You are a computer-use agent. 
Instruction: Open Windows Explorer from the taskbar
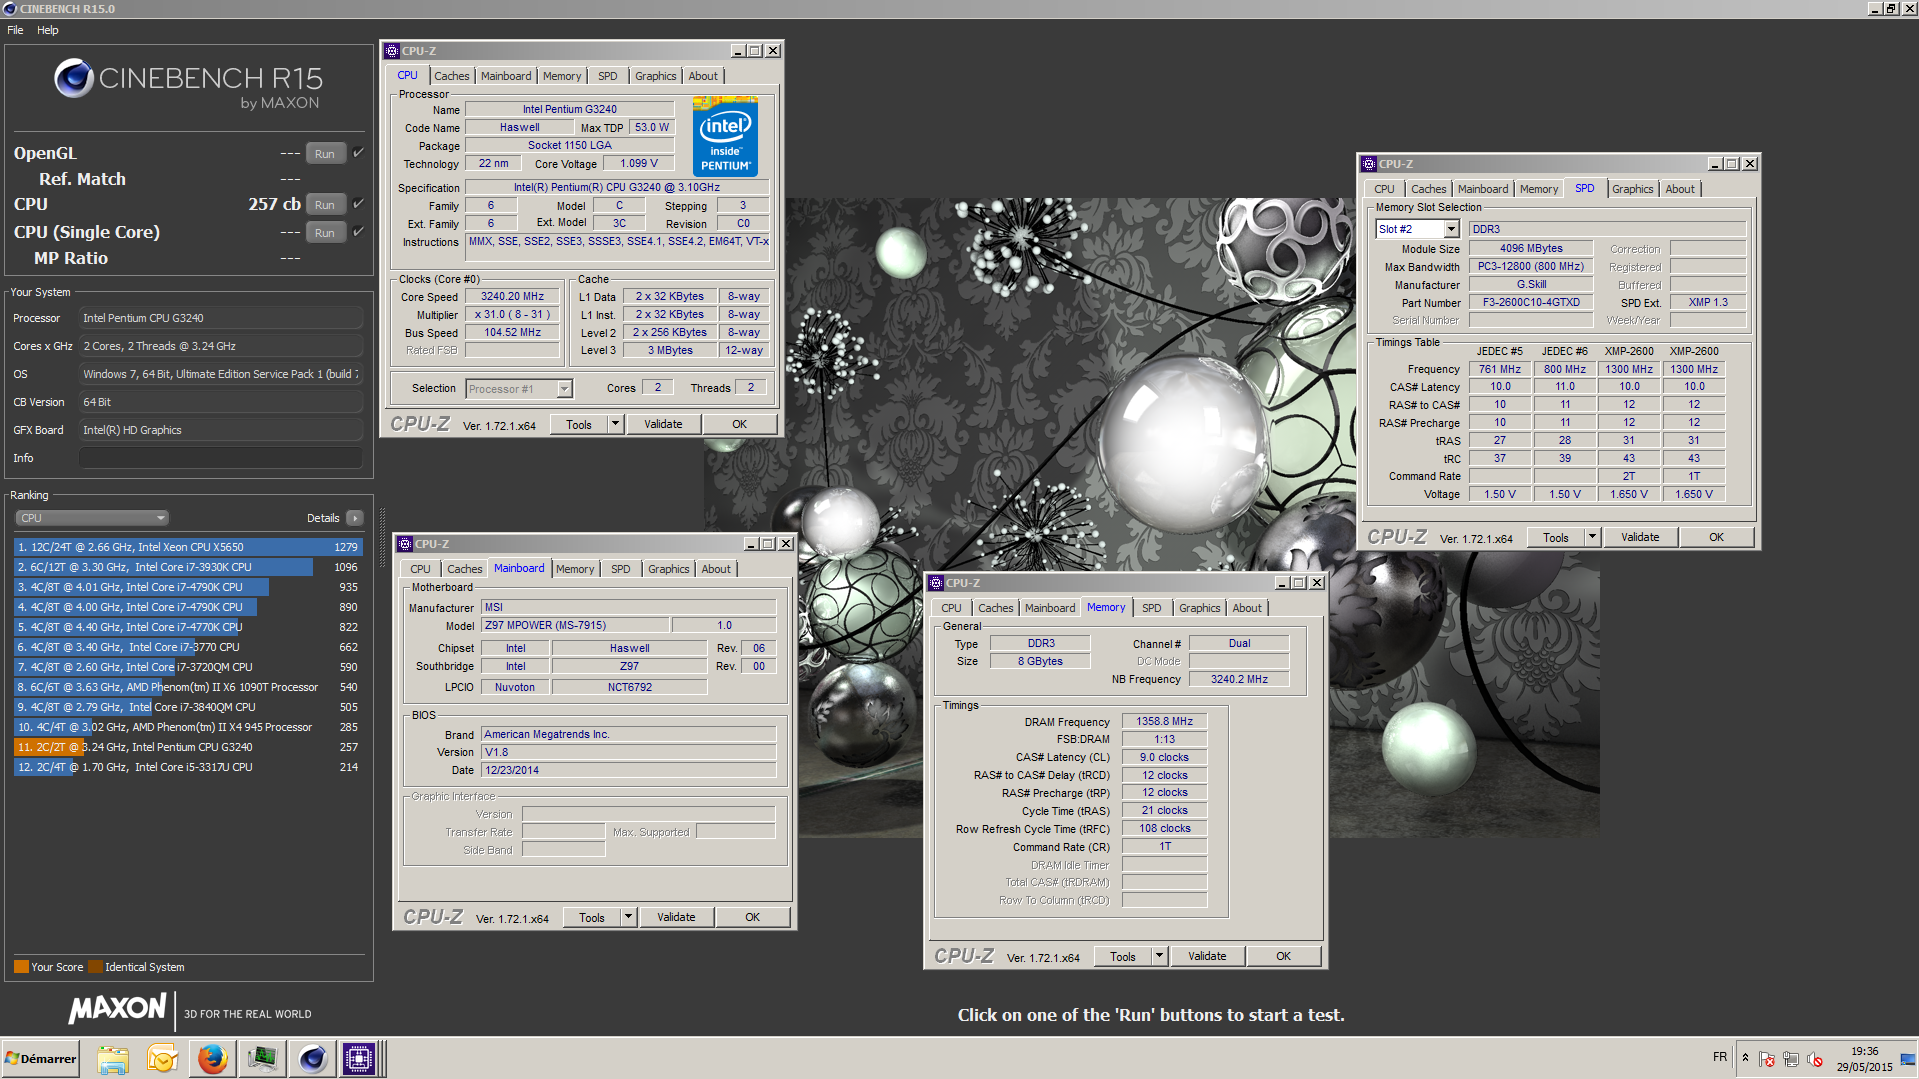pyautogui.click(x=113, y=1059)
